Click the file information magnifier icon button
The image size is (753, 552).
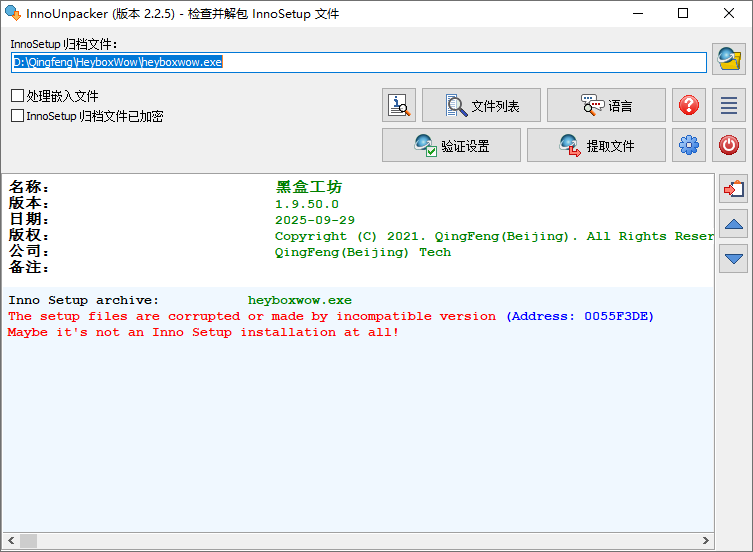click(x=399, y=105)
